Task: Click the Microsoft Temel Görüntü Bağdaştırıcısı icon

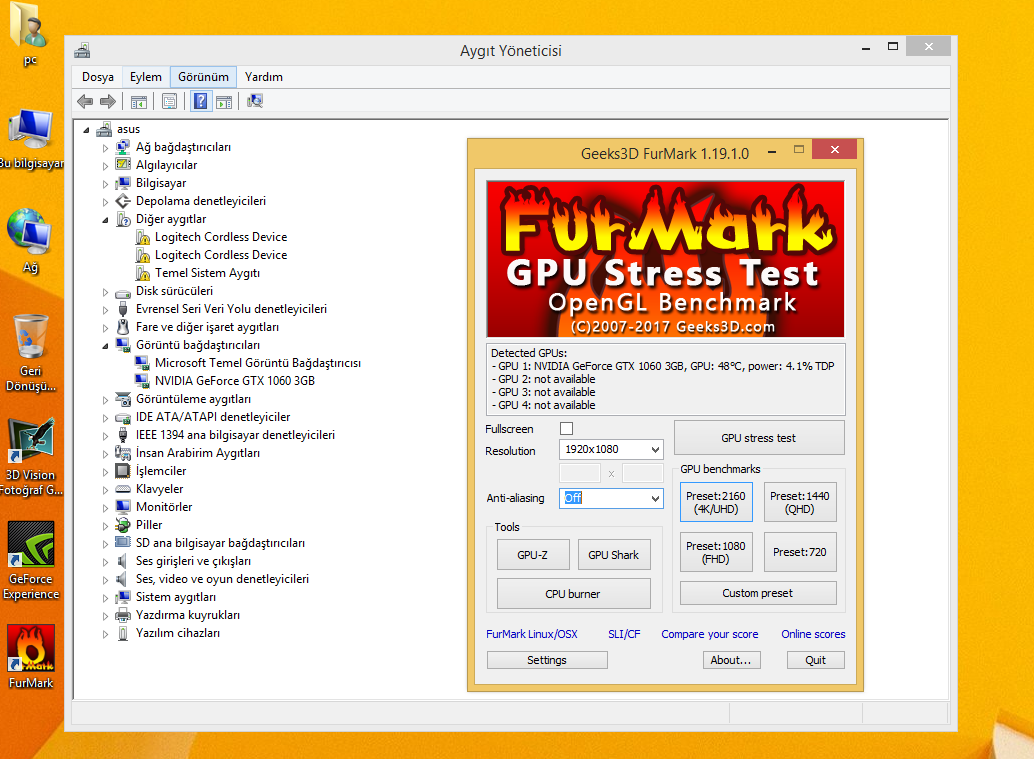Action: pos(142,363)
